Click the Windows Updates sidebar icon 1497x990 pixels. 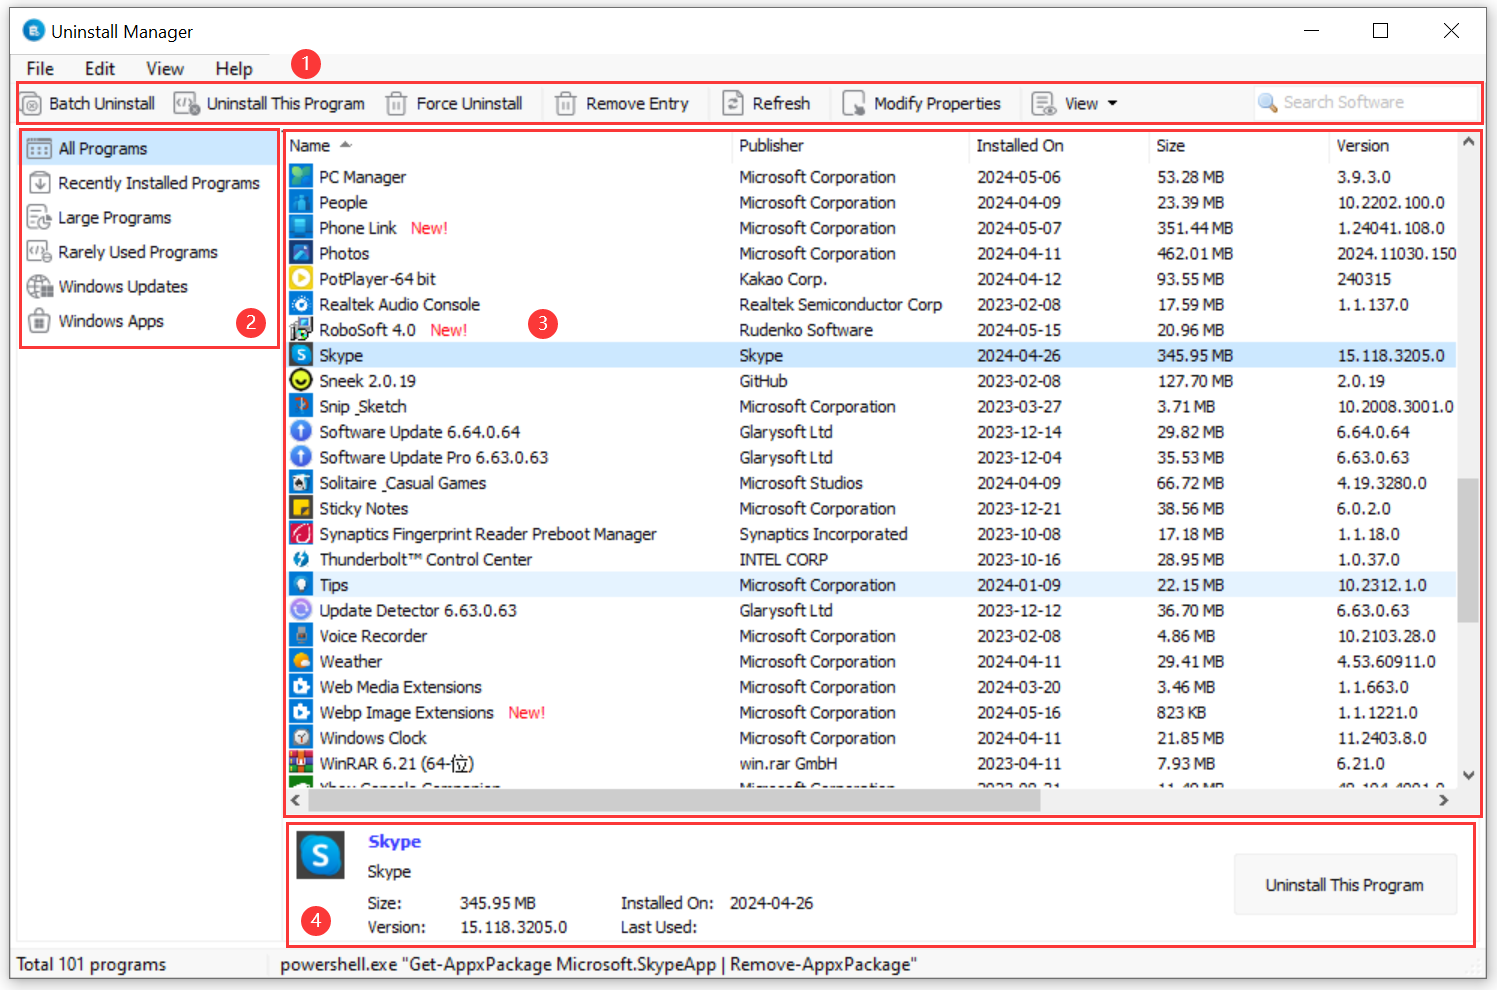point(39,286)
